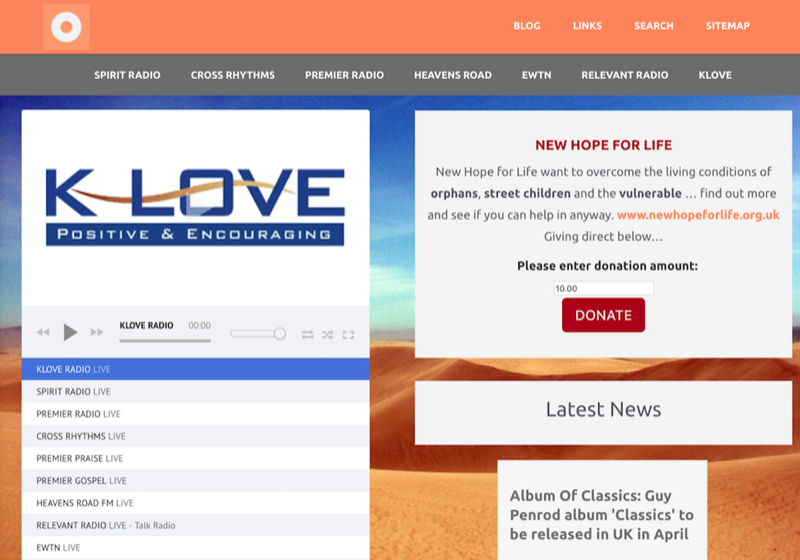800x560 pixels.
Task: Select KLOVE RADIO LIVE in playlist
Action: [195, 369]
